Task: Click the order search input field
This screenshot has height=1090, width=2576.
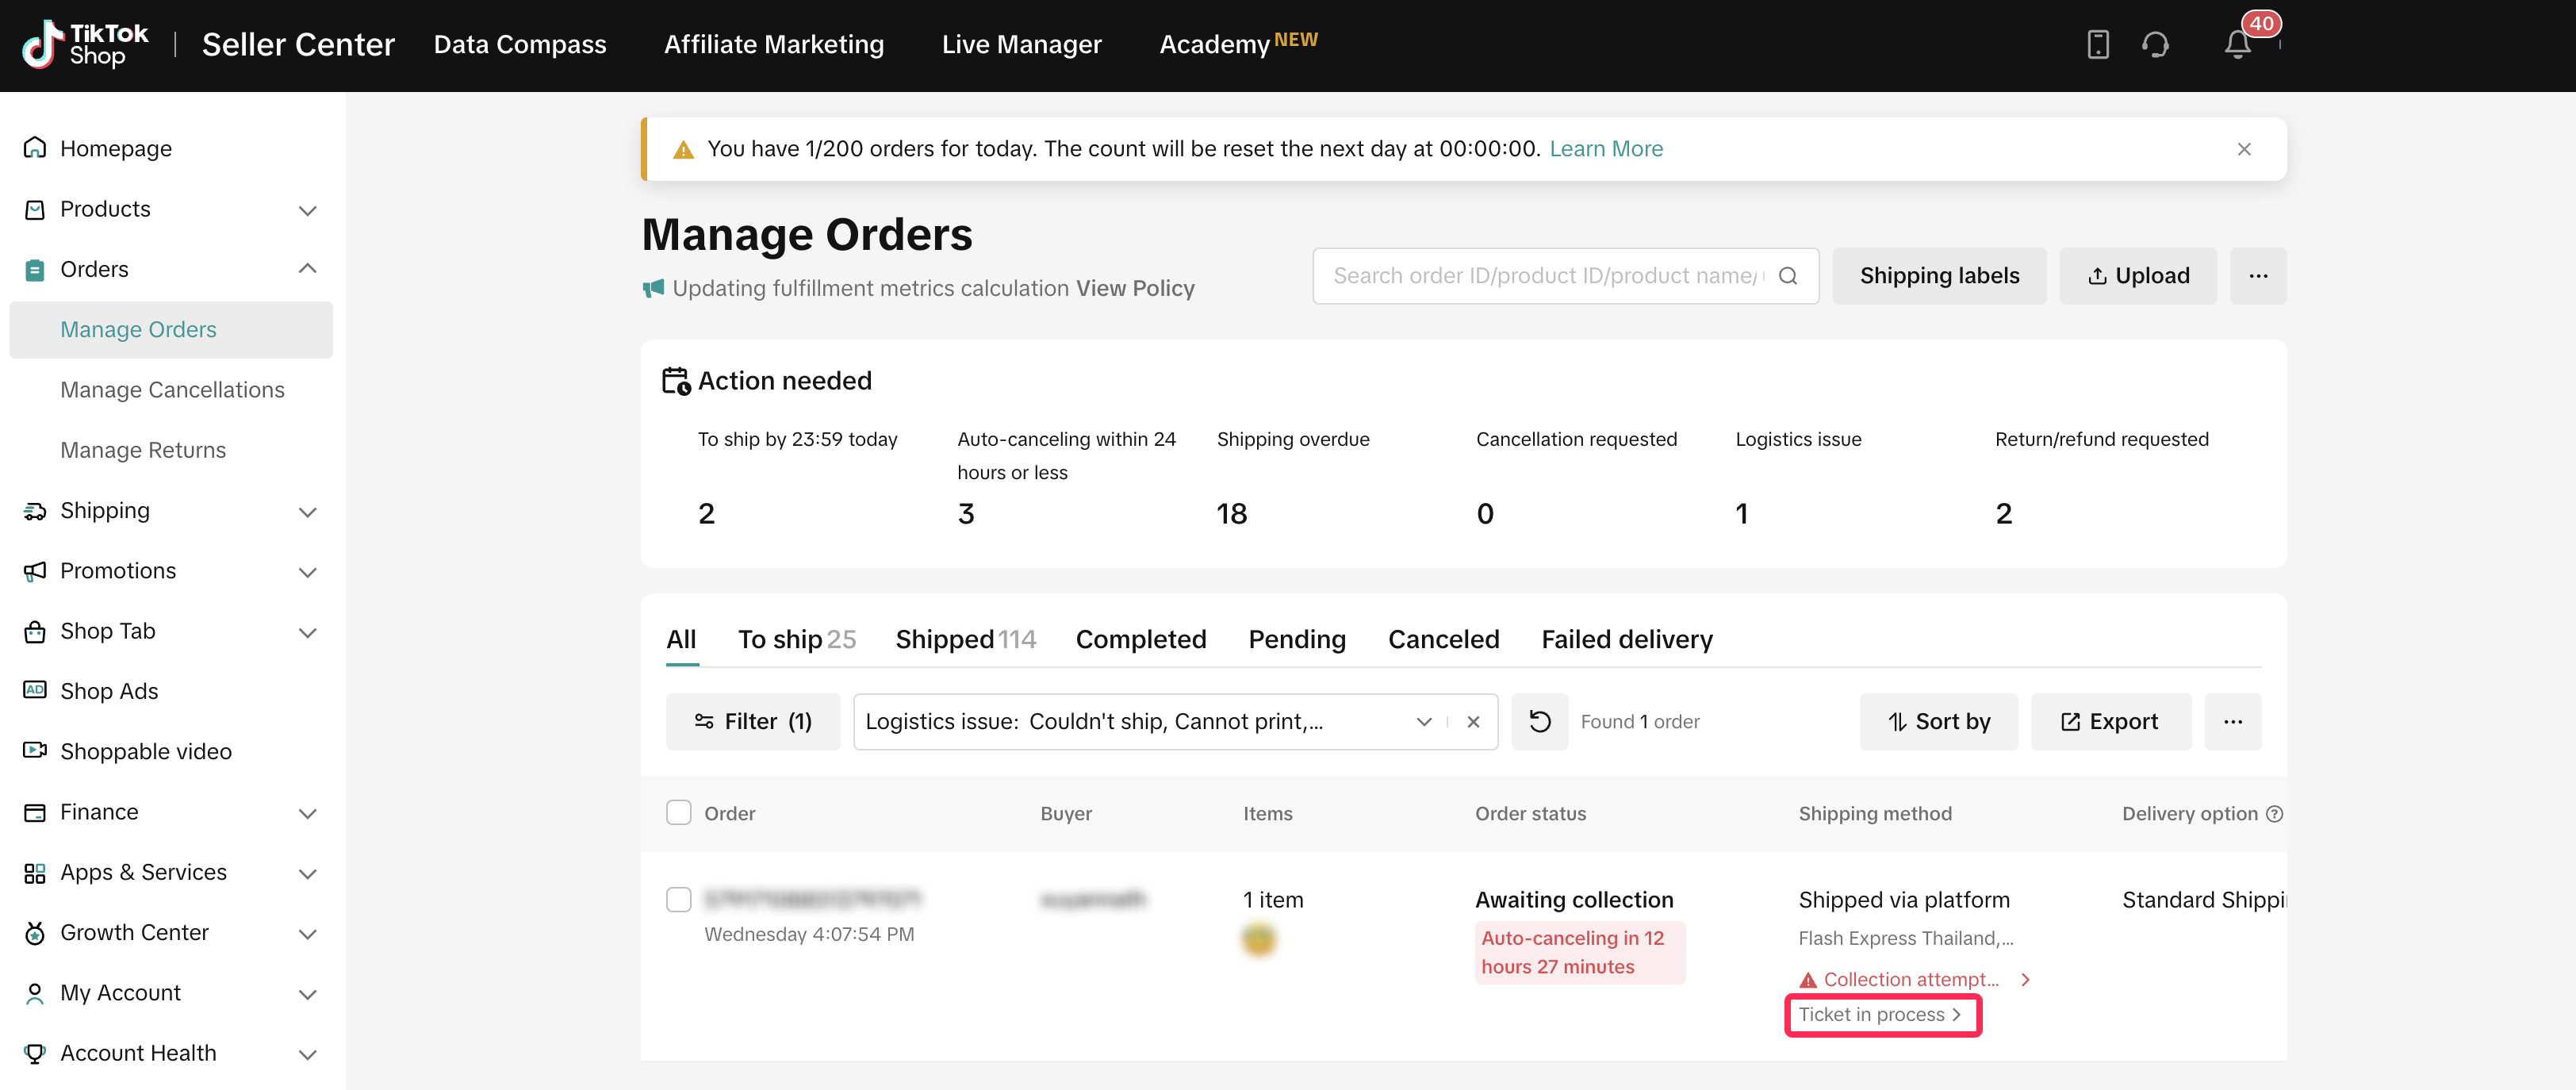Action: tap(1545, 276)
